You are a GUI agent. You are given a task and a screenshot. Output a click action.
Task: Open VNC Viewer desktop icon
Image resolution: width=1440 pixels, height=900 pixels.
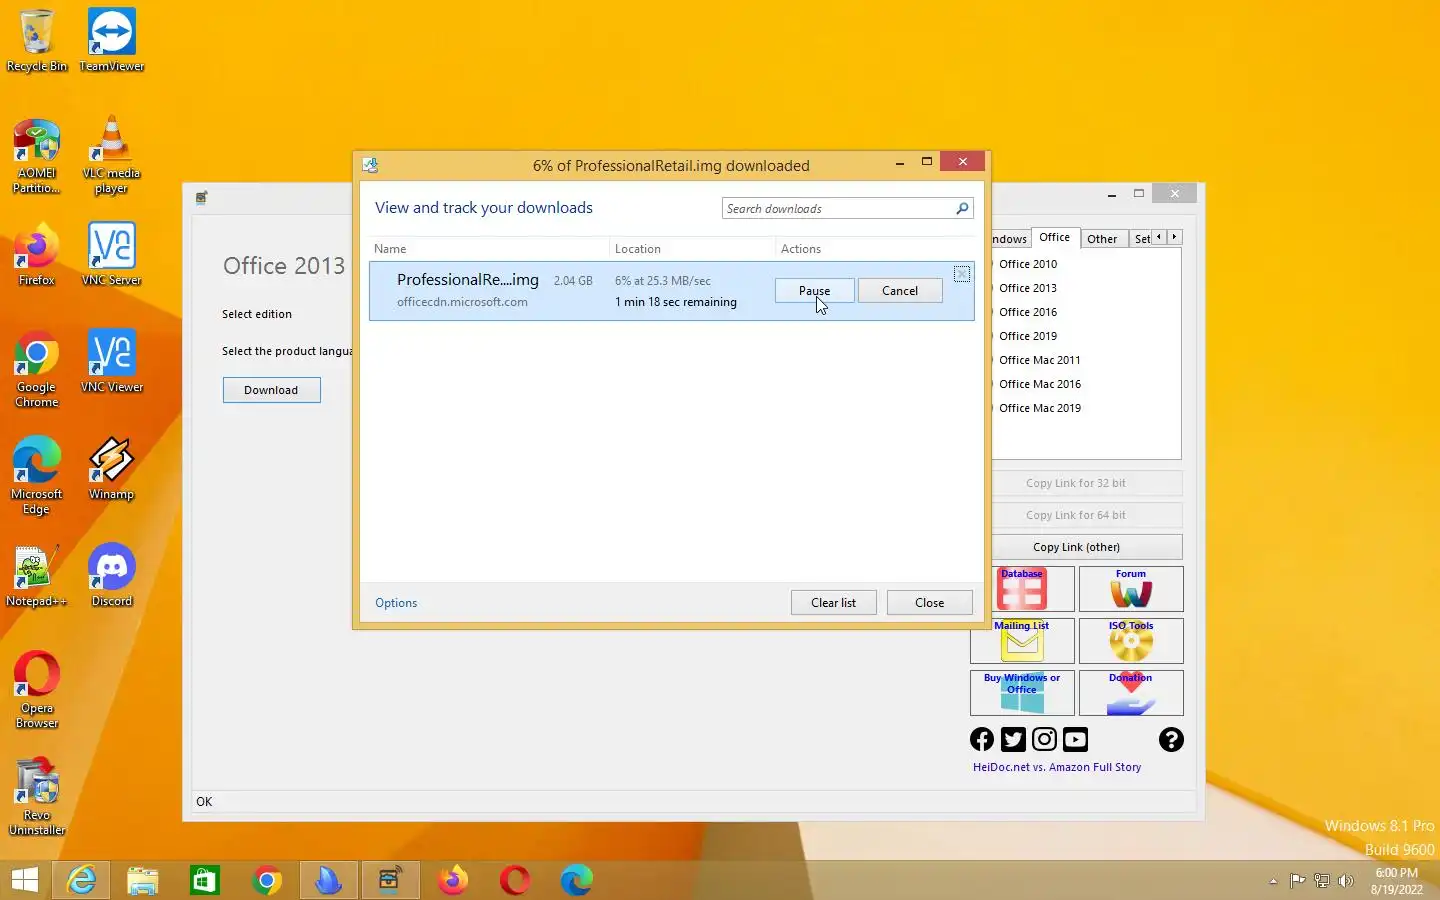(x=111, y=362)
